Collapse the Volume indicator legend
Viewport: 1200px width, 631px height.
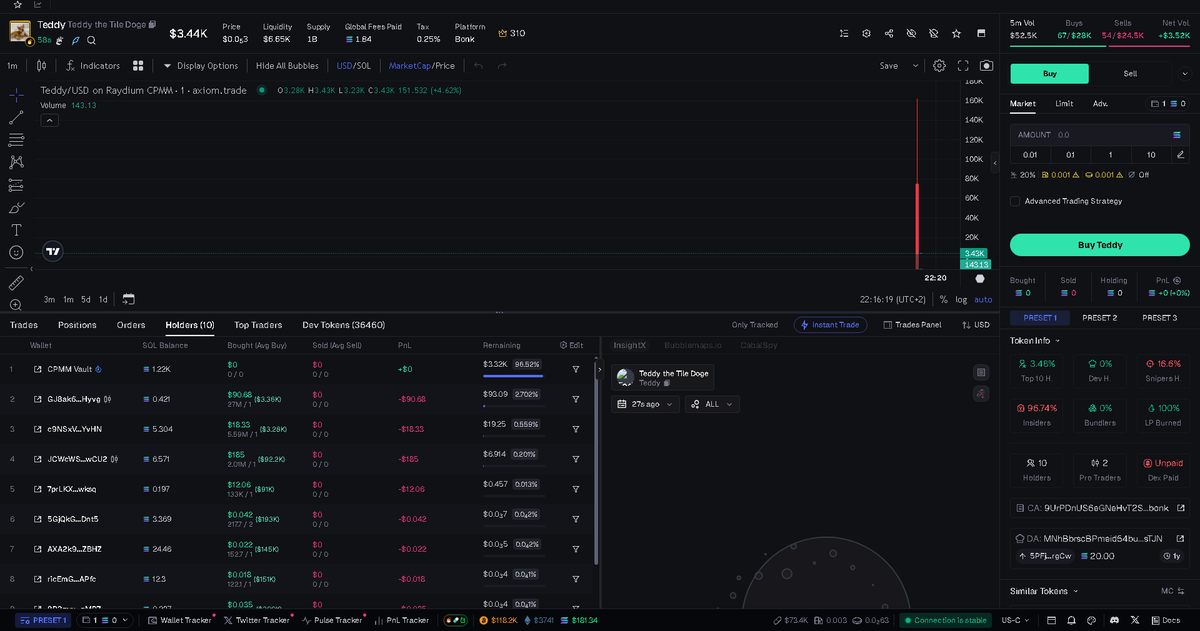[48, 120]
